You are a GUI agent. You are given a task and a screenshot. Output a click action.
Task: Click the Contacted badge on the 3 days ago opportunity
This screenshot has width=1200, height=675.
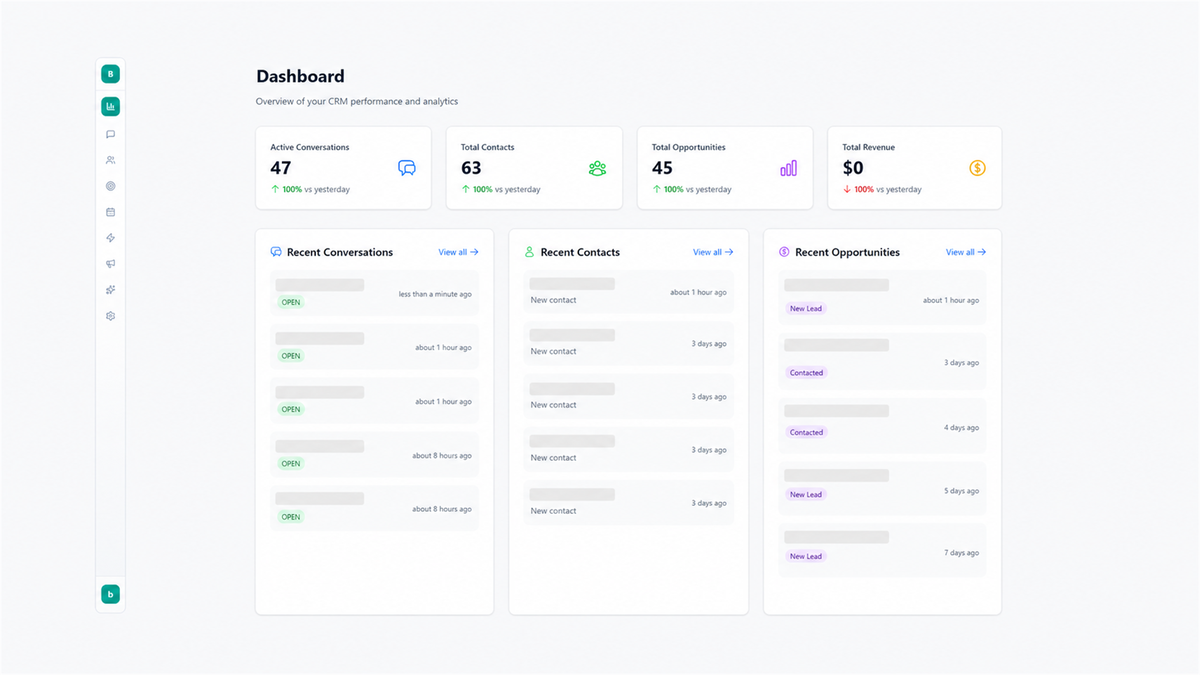point(806,372)
